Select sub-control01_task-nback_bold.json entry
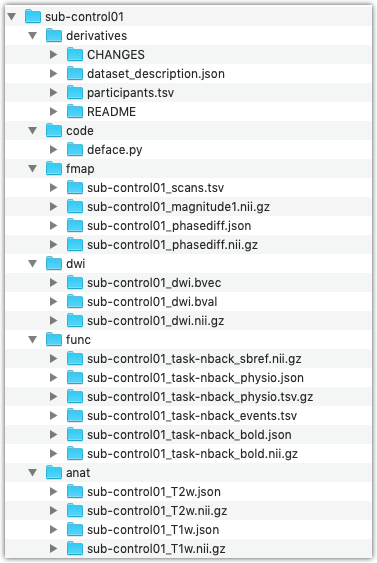The height and width of the screenshot is (563, 377). click(188, 434)
